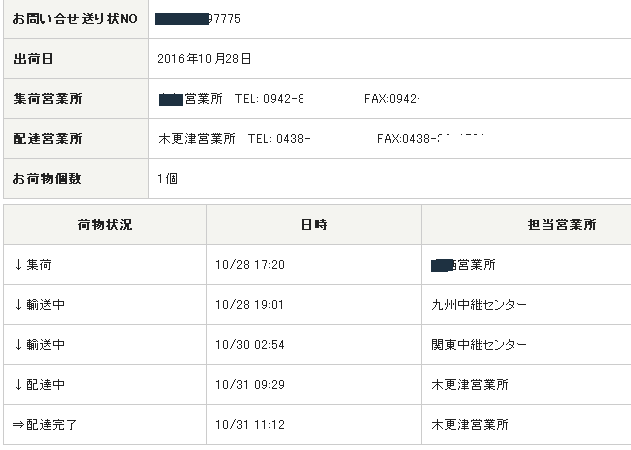The width and height of the screenshot is (631, 450).
Task: Click the お荷物個数 label cell
Action: (x=46, y=179)
